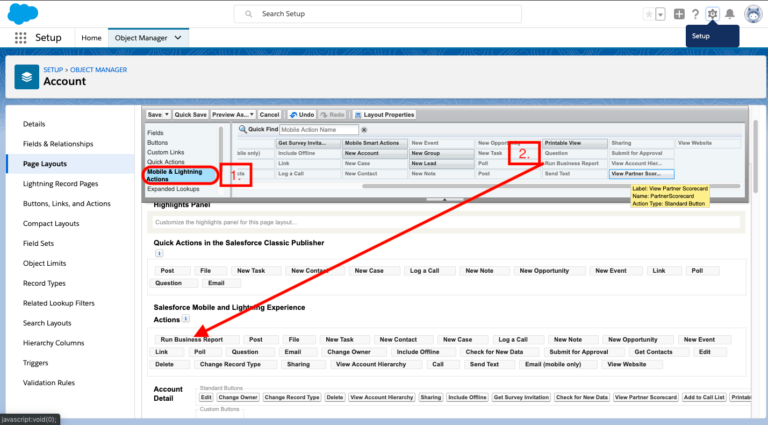This screenshot has width=768, height=425.
Task: Click the New Lead palette item
Action: [x=441, y=164]
